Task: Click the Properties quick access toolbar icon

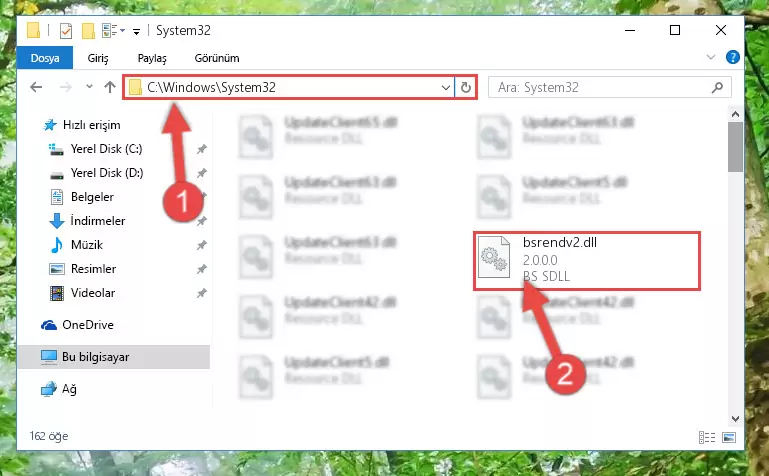Action: pyautogui.click(x=66, y=31)
